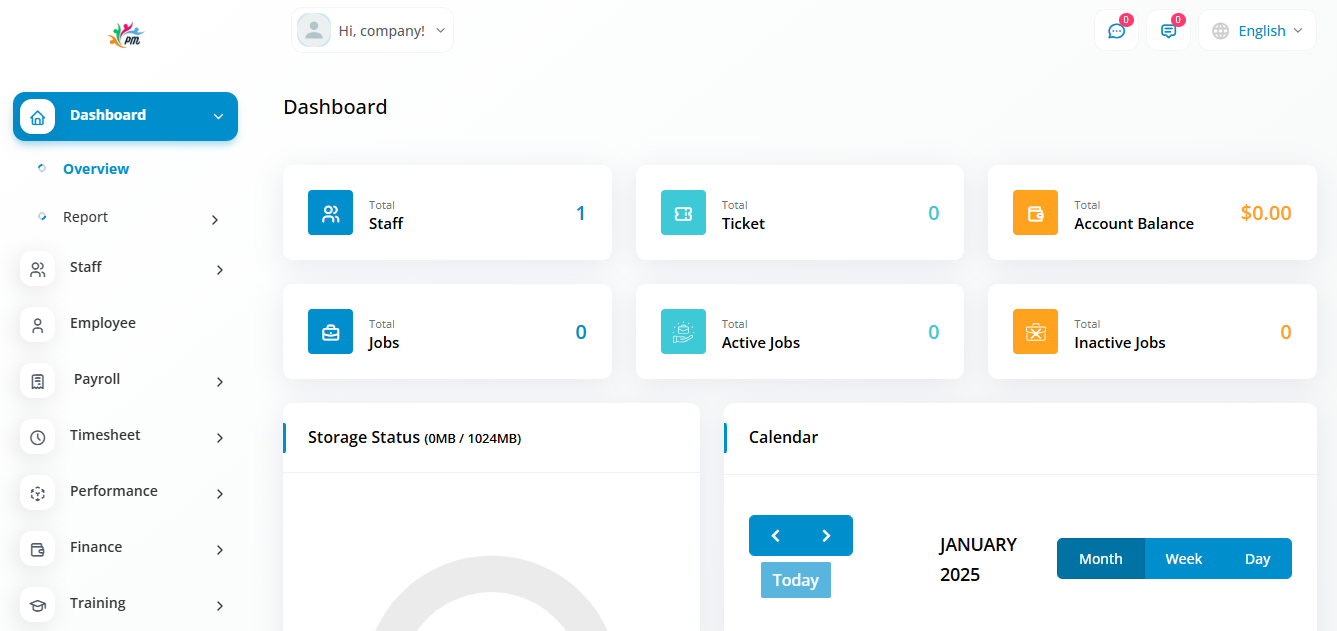Switch calendar to Week view
This screenshot has width=1337, height=631.
pyautogui.click(x=1183, y=559)
